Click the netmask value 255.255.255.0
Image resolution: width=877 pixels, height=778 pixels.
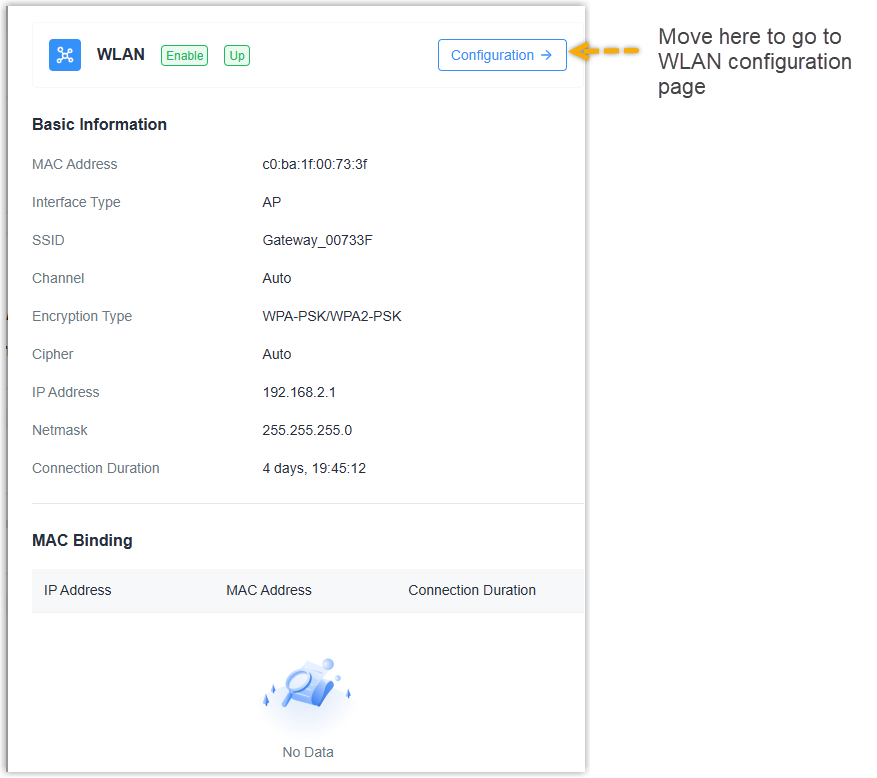pos(307,430)
